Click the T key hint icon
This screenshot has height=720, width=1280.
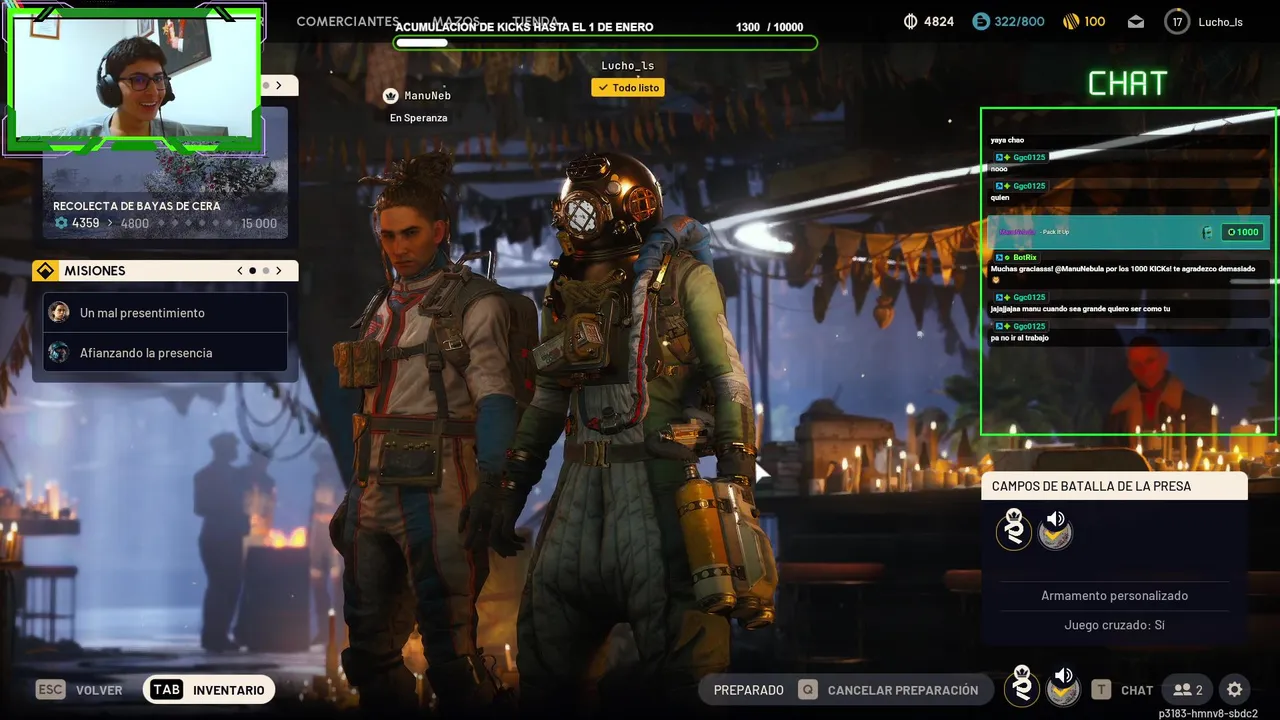click(x=1101, y=690)
